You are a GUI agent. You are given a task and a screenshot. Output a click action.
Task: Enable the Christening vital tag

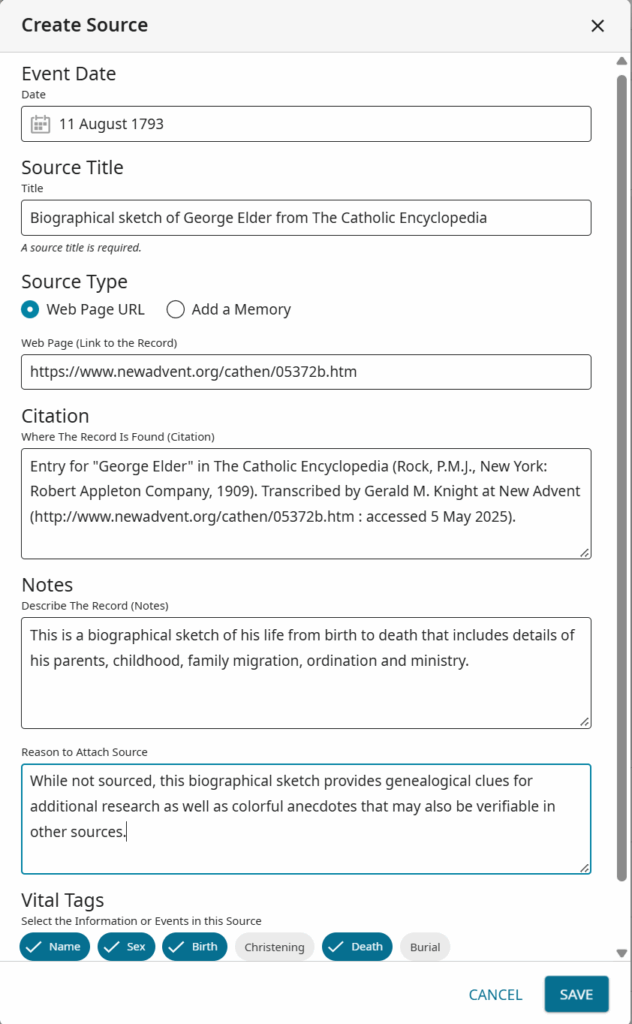click(x=274, y=947)
